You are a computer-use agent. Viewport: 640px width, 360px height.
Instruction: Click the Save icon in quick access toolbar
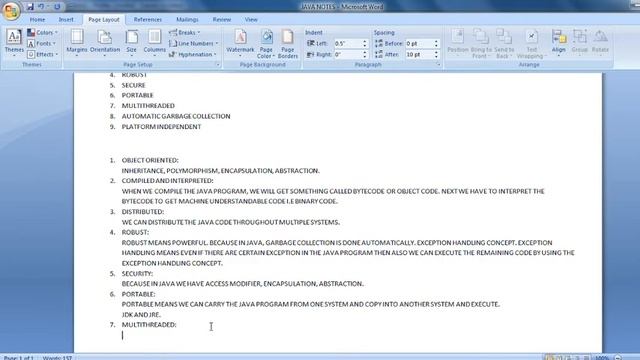(30, 7)
